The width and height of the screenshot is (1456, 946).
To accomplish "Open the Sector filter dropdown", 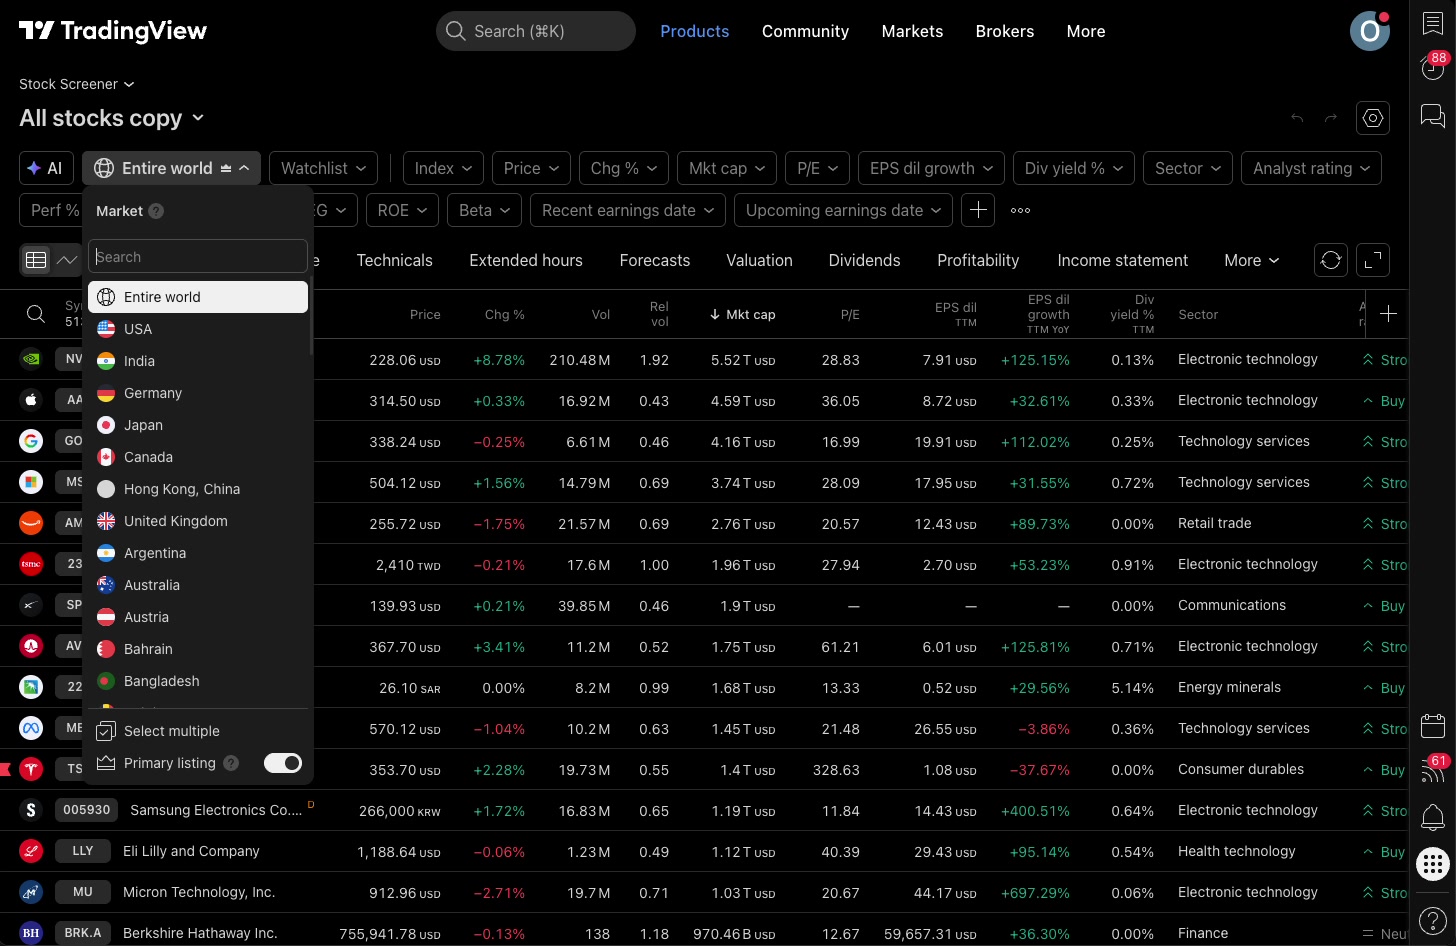I will tap(1188, 168).
